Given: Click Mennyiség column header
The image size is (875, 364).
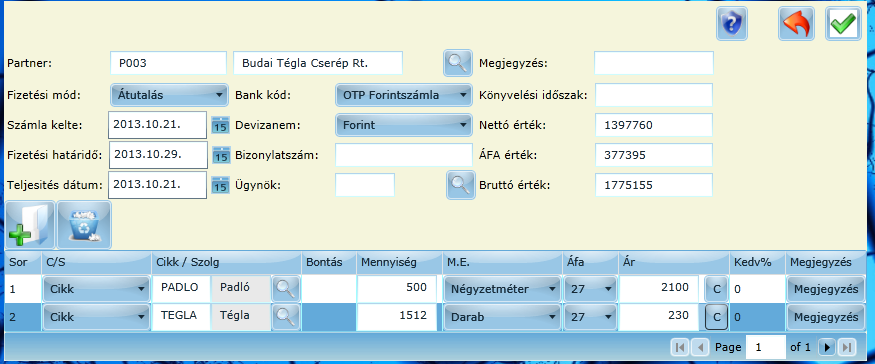Looking at the screenshot, I should point(398,262).
